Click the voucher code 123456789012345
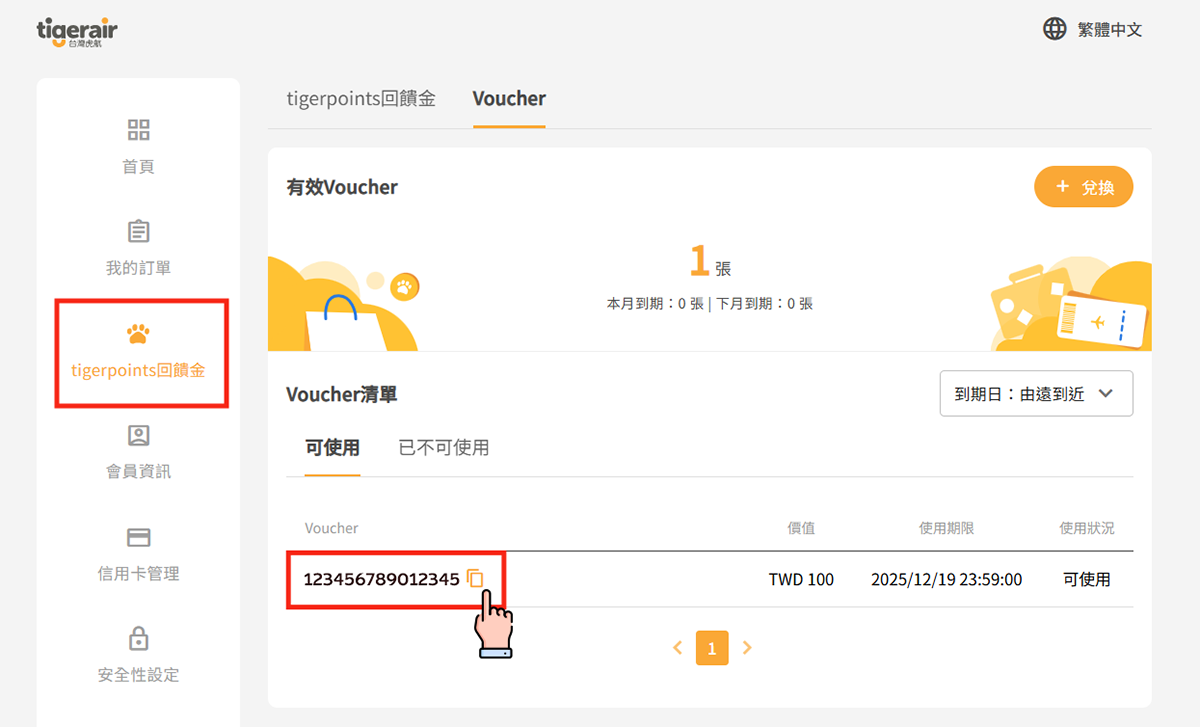The height and width of the screenshot is (727, 1200). click(x=381, y=579)
